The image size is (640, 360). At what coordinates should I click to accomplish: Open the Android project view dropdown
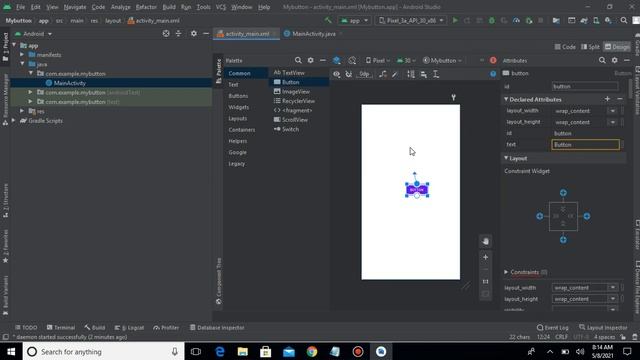(33, 34)
